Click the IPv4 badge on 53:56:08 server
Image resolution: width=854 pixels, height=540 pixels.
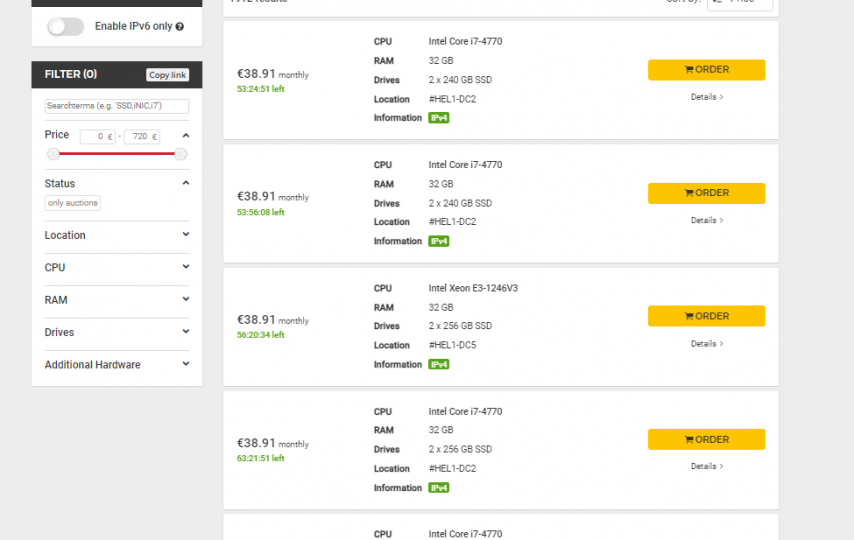pyautogui.click(x=438, y=241)
